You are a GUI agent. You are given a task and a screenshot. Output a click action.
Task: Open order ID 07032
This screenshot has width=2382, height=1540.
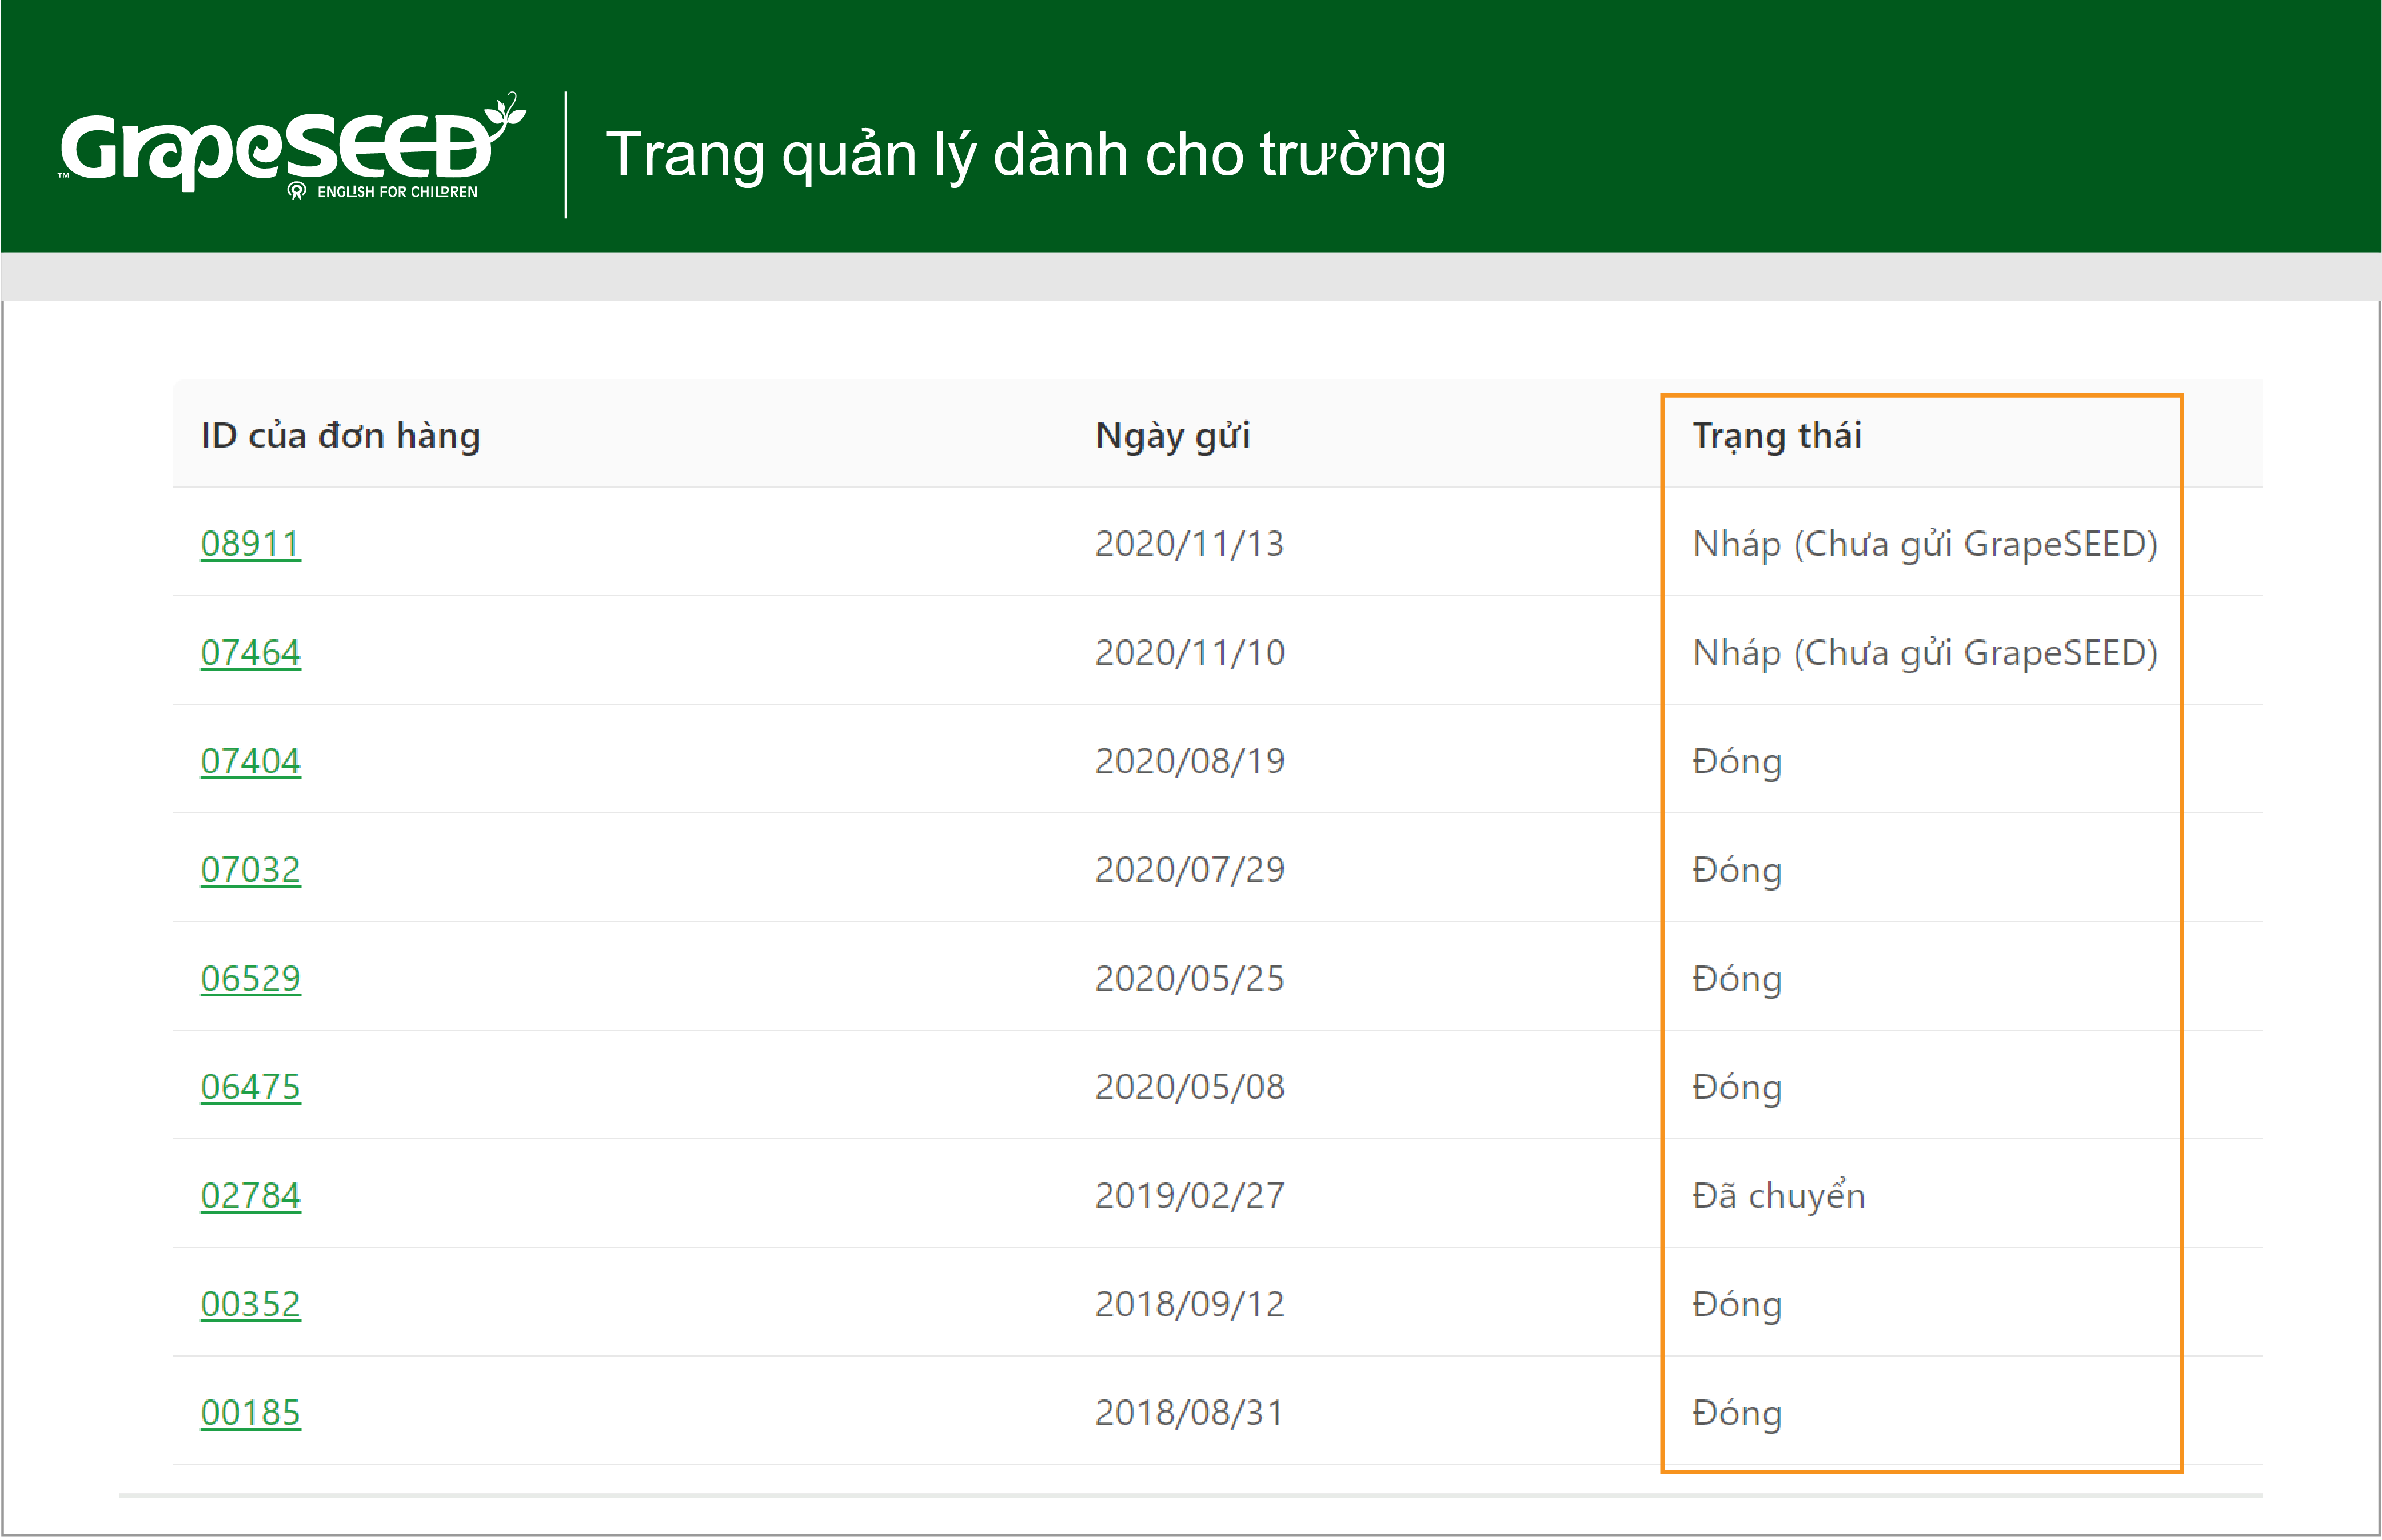point(250,870)
